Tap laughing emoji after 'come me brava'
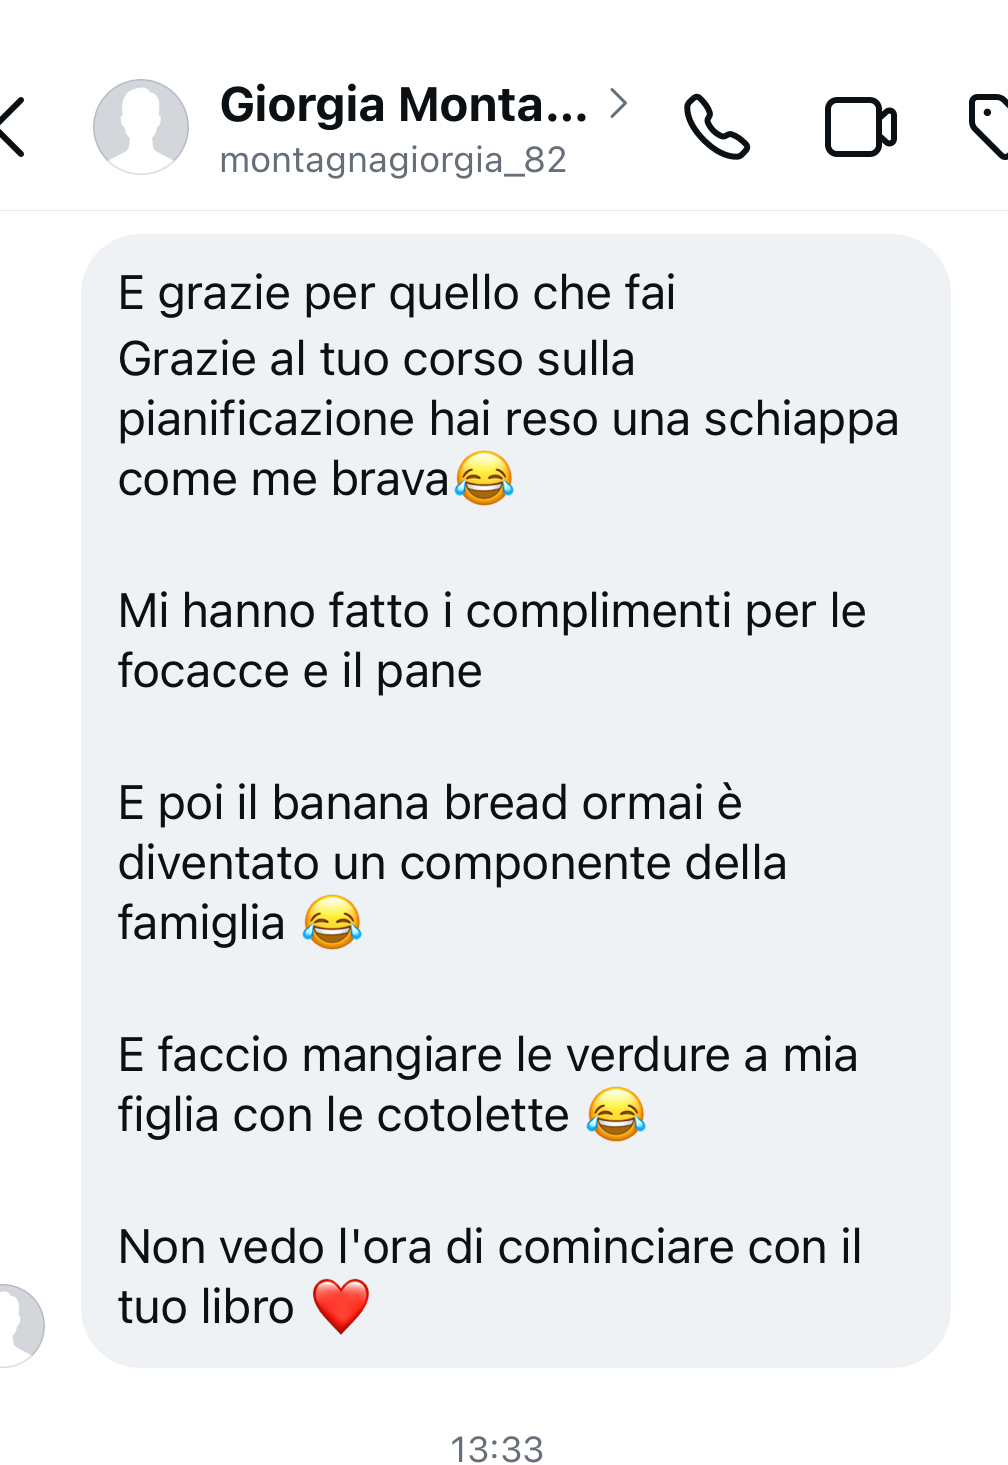This screenshot has width=1008, height=1465. point(485,478)
